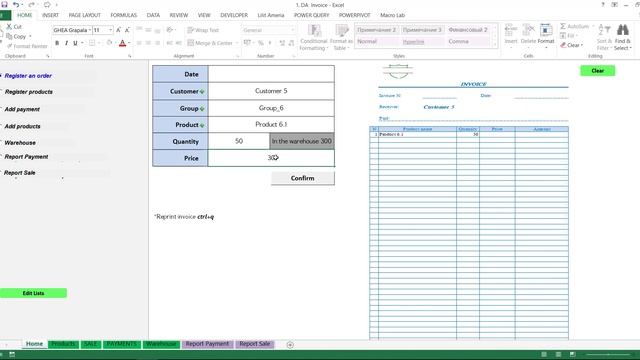Click the accounting number format icon
The width and height of the screenshot is (640, 360).
(247, 43)
